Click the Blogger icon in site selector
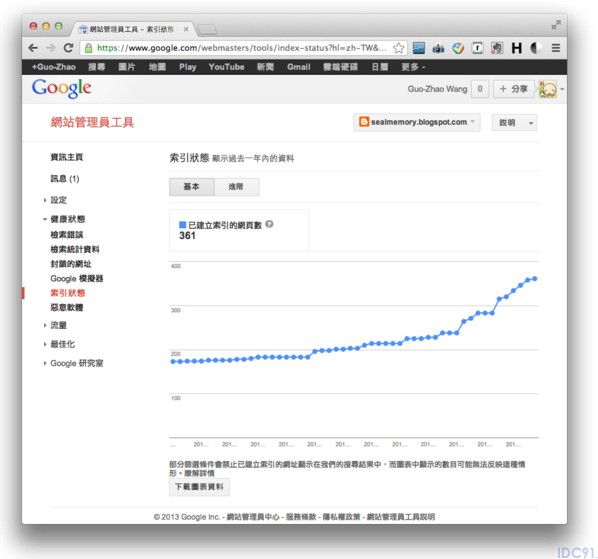Screen dimensions: 598x559 pos(364,122)
